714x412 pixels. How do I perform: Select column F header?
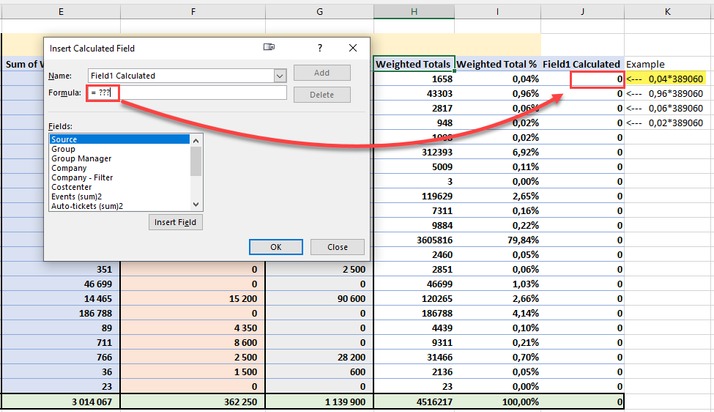193,12
